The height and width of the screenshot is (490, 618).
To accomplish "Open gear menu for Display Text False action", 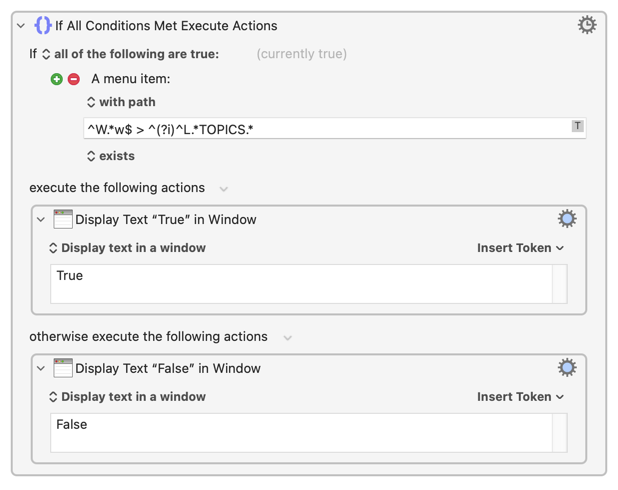I will coord(567,368).
